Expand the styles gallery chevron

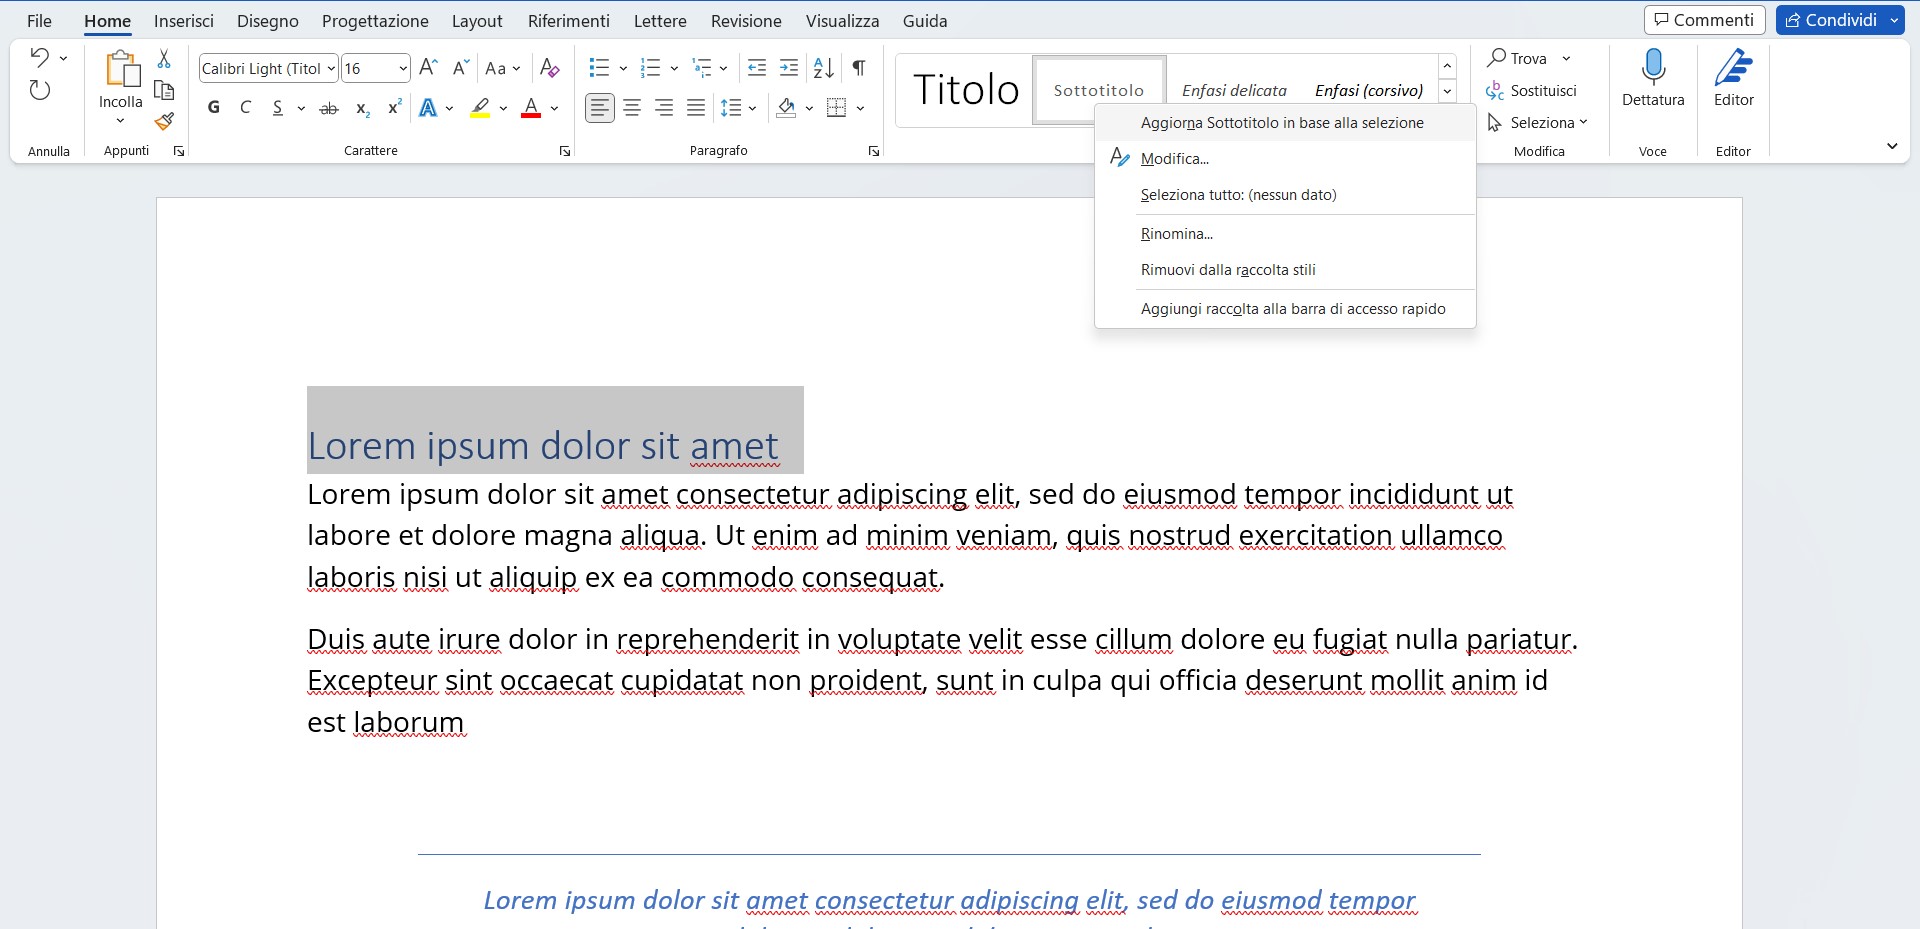[1447, 91]
